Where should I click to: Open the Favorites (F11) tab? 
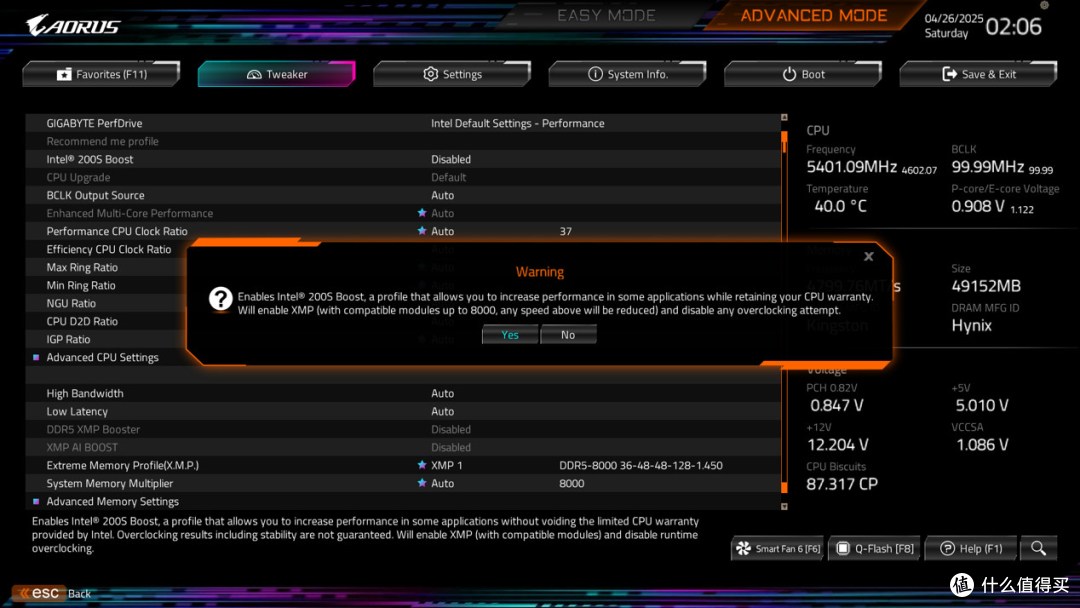click(x=101, y=74)
